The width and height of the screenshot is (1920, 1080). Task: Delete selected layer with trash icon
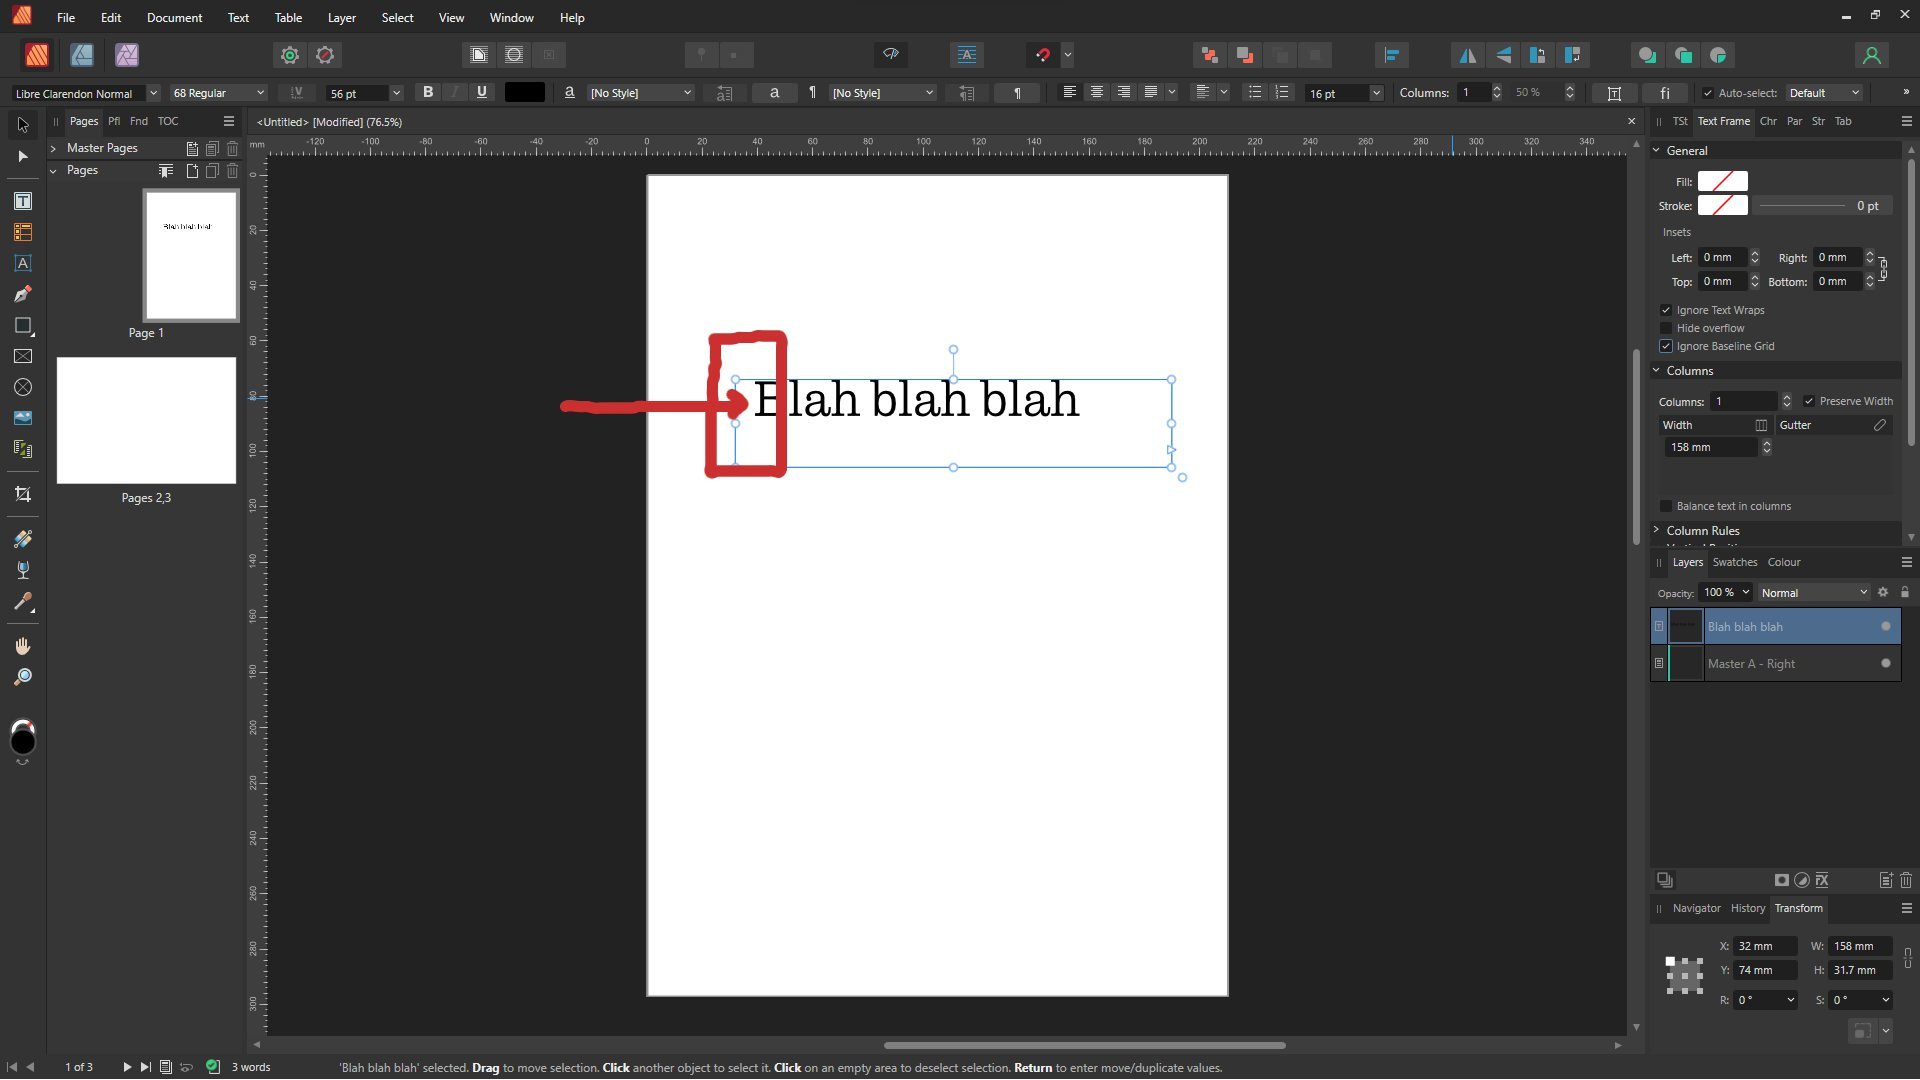pyautogui.click(x=1906, y=881)
